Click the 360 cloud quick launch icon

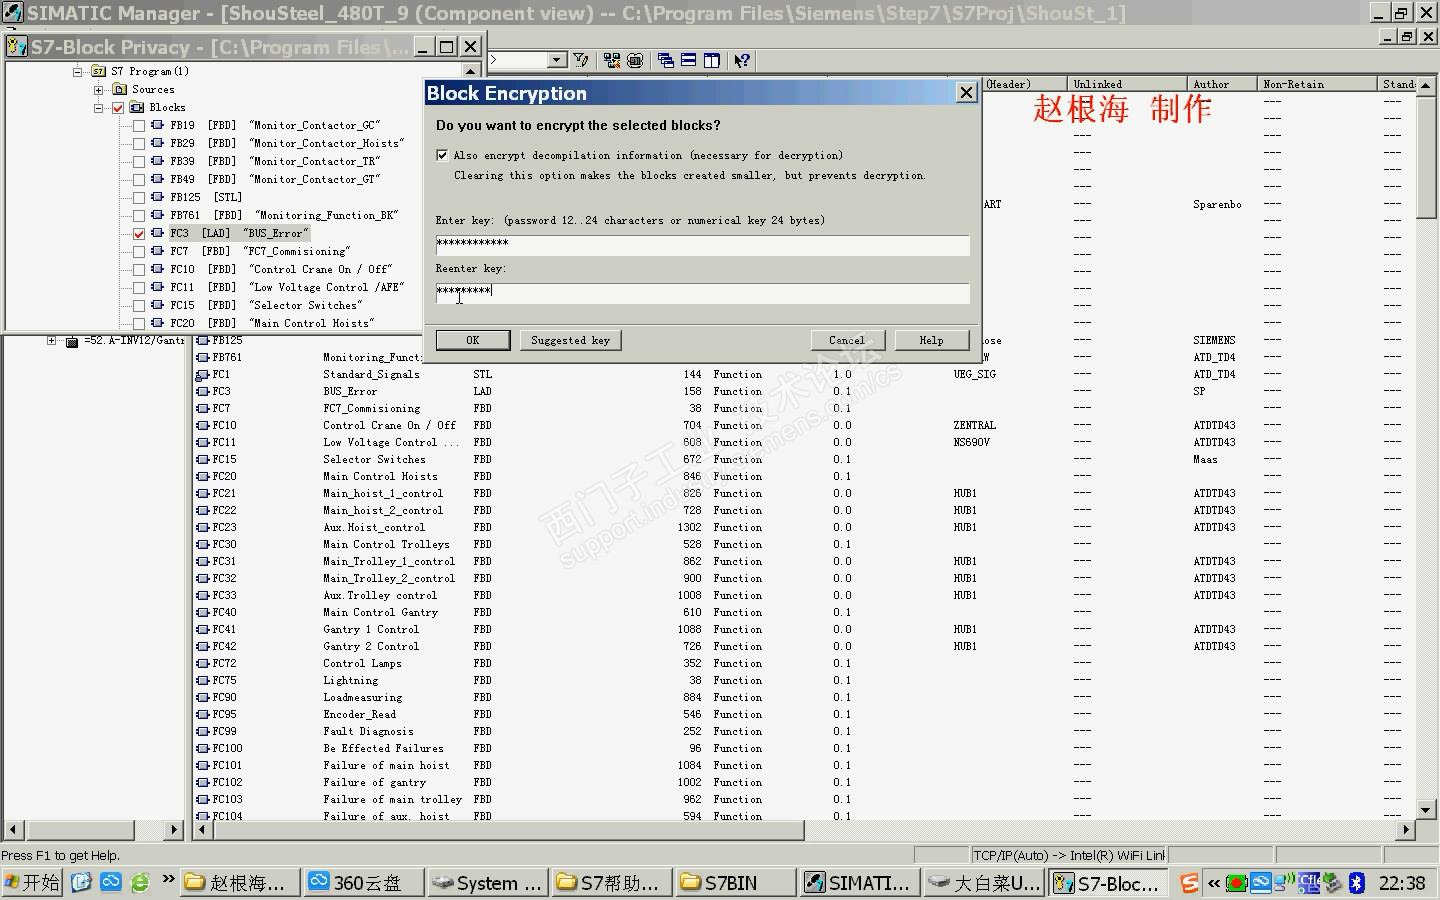(111, 882)
